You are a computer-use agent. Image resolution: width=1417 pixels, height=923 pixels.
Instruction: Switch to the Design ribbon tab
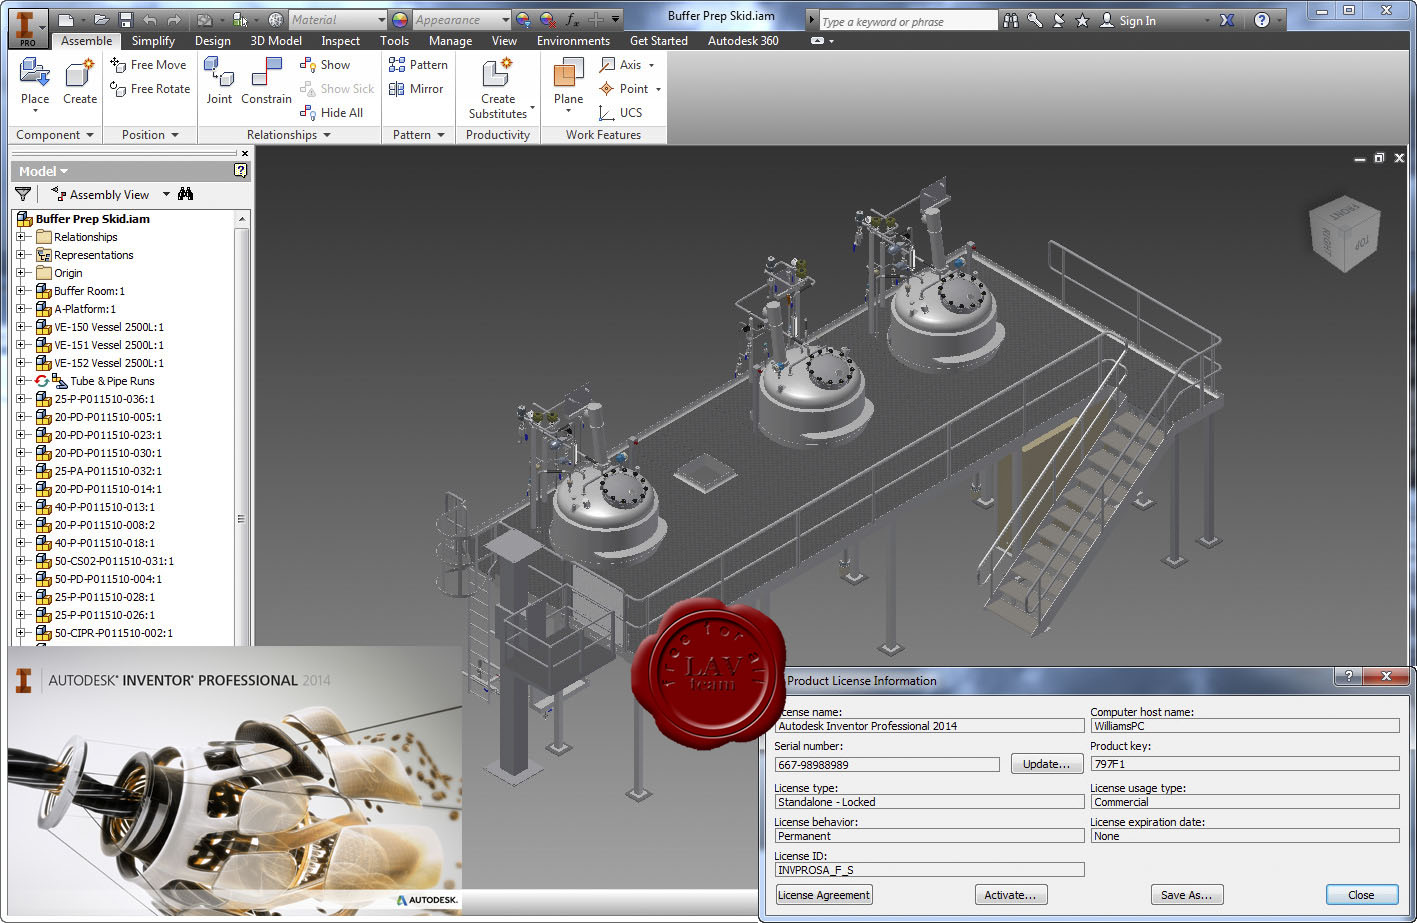pyautogui.click(x=212, y=41)
